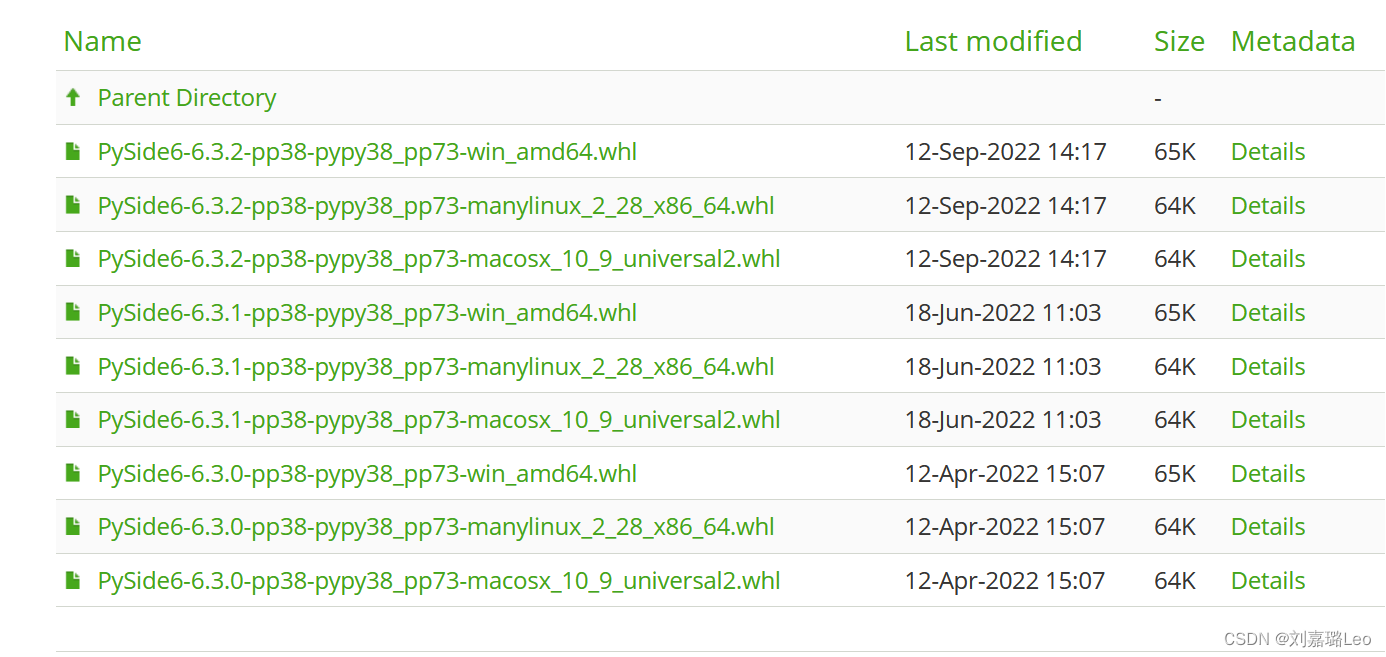Click the file icon beside PySide6-6.3.2 manylinux wheel

coord(72,205)
